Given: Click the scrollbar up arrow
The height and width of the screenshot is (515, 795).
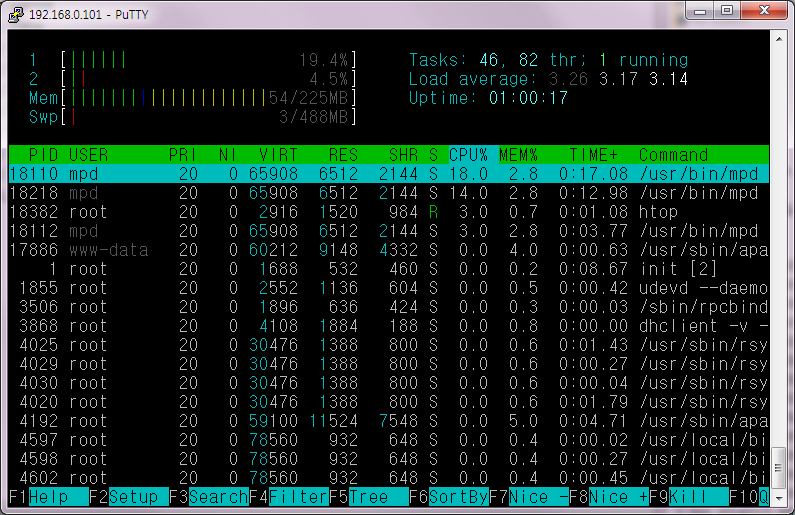Looking at the screenshot, I should [x=778, y=39].
